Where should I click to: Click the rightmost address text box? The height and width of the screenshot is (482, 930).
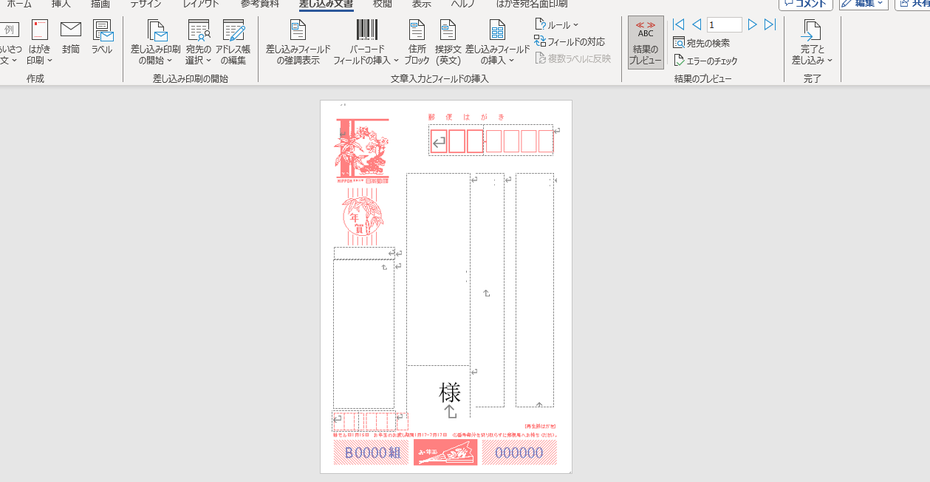[534, 290]
